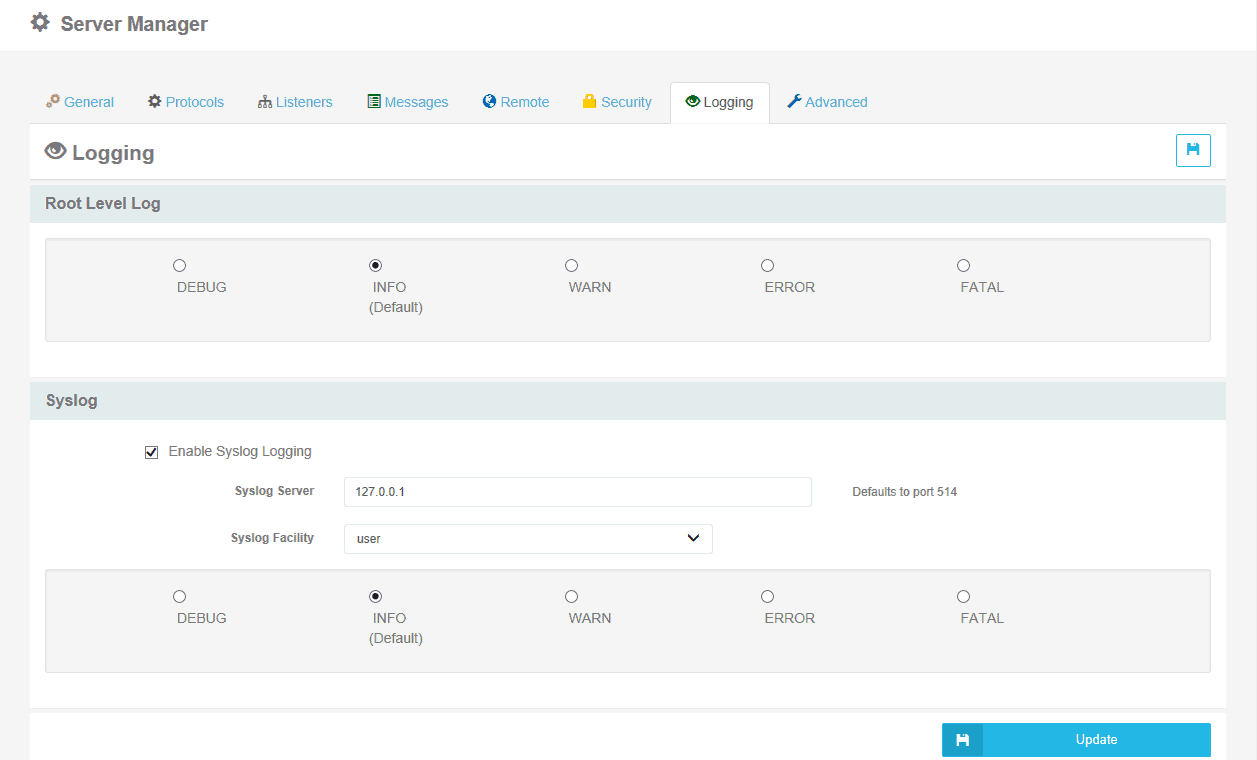Screen dimensions: 1257x760
Task: Select DEBUG as the root log level
Action: pos(179,265)
